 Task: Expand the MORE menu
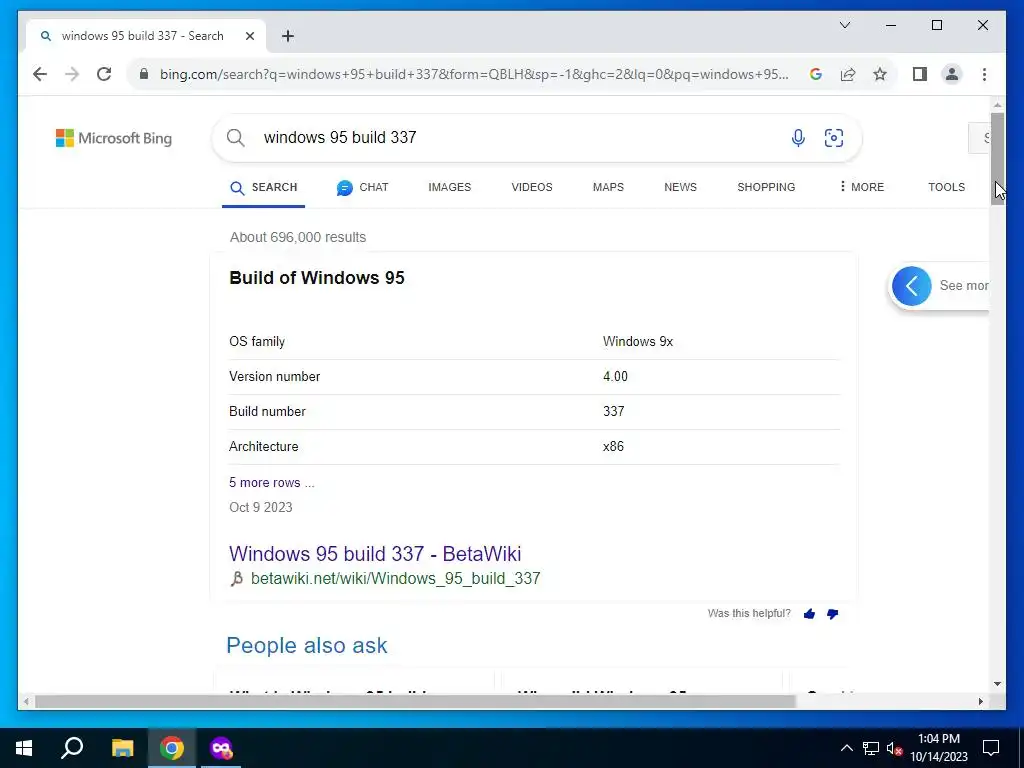pyautogui.click(x=861, y=187)
